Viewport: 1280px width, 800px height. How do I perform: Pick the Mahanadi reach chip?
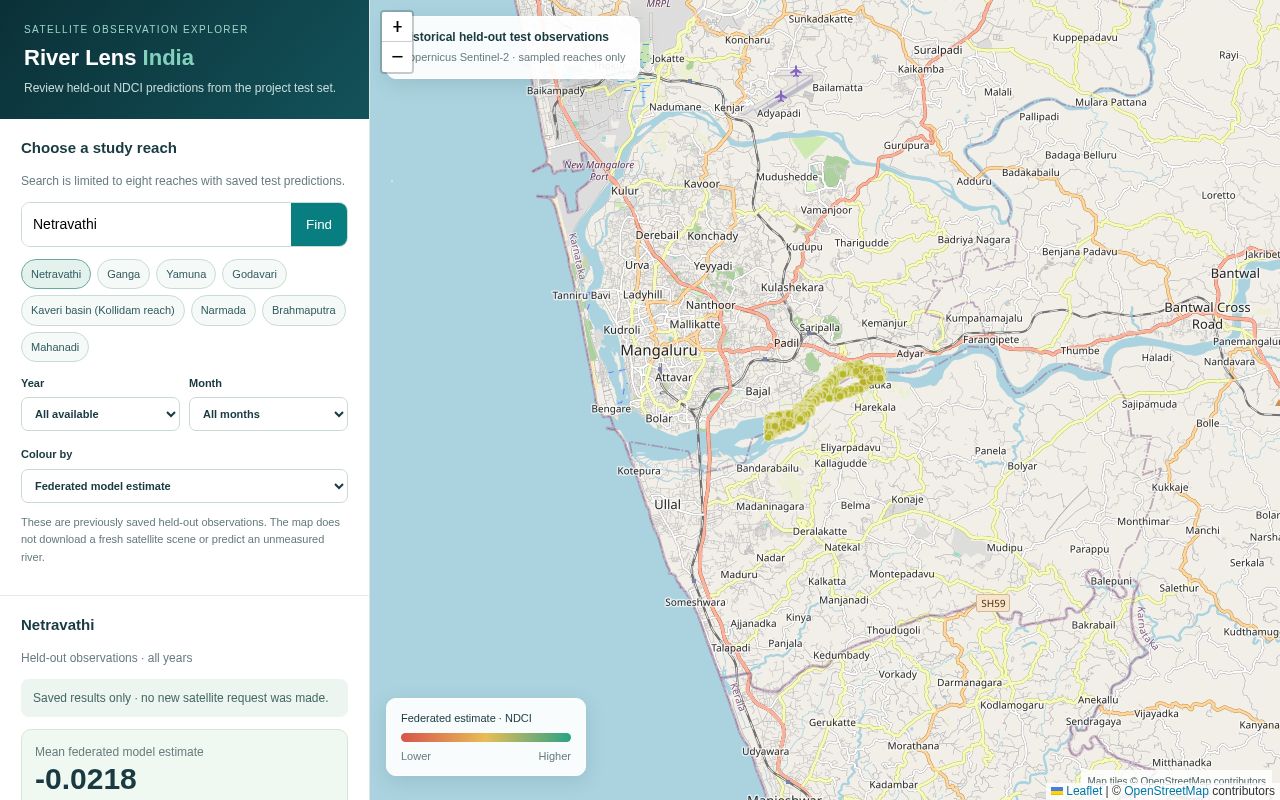[x=55, y=347]
